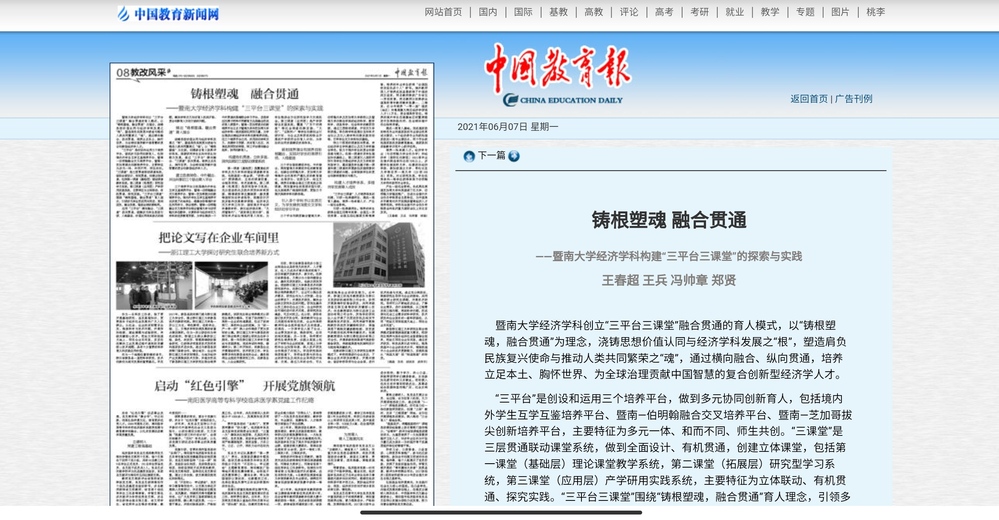This screenshot has width=999, height=520.
Task: Click the right arrow icon after 下一篇
Action: tap(514, 156)
